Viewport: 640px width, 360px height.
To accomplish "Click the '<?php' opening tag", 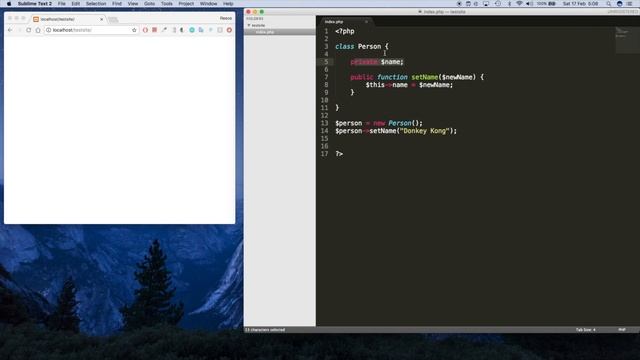I will coord(345,31).
